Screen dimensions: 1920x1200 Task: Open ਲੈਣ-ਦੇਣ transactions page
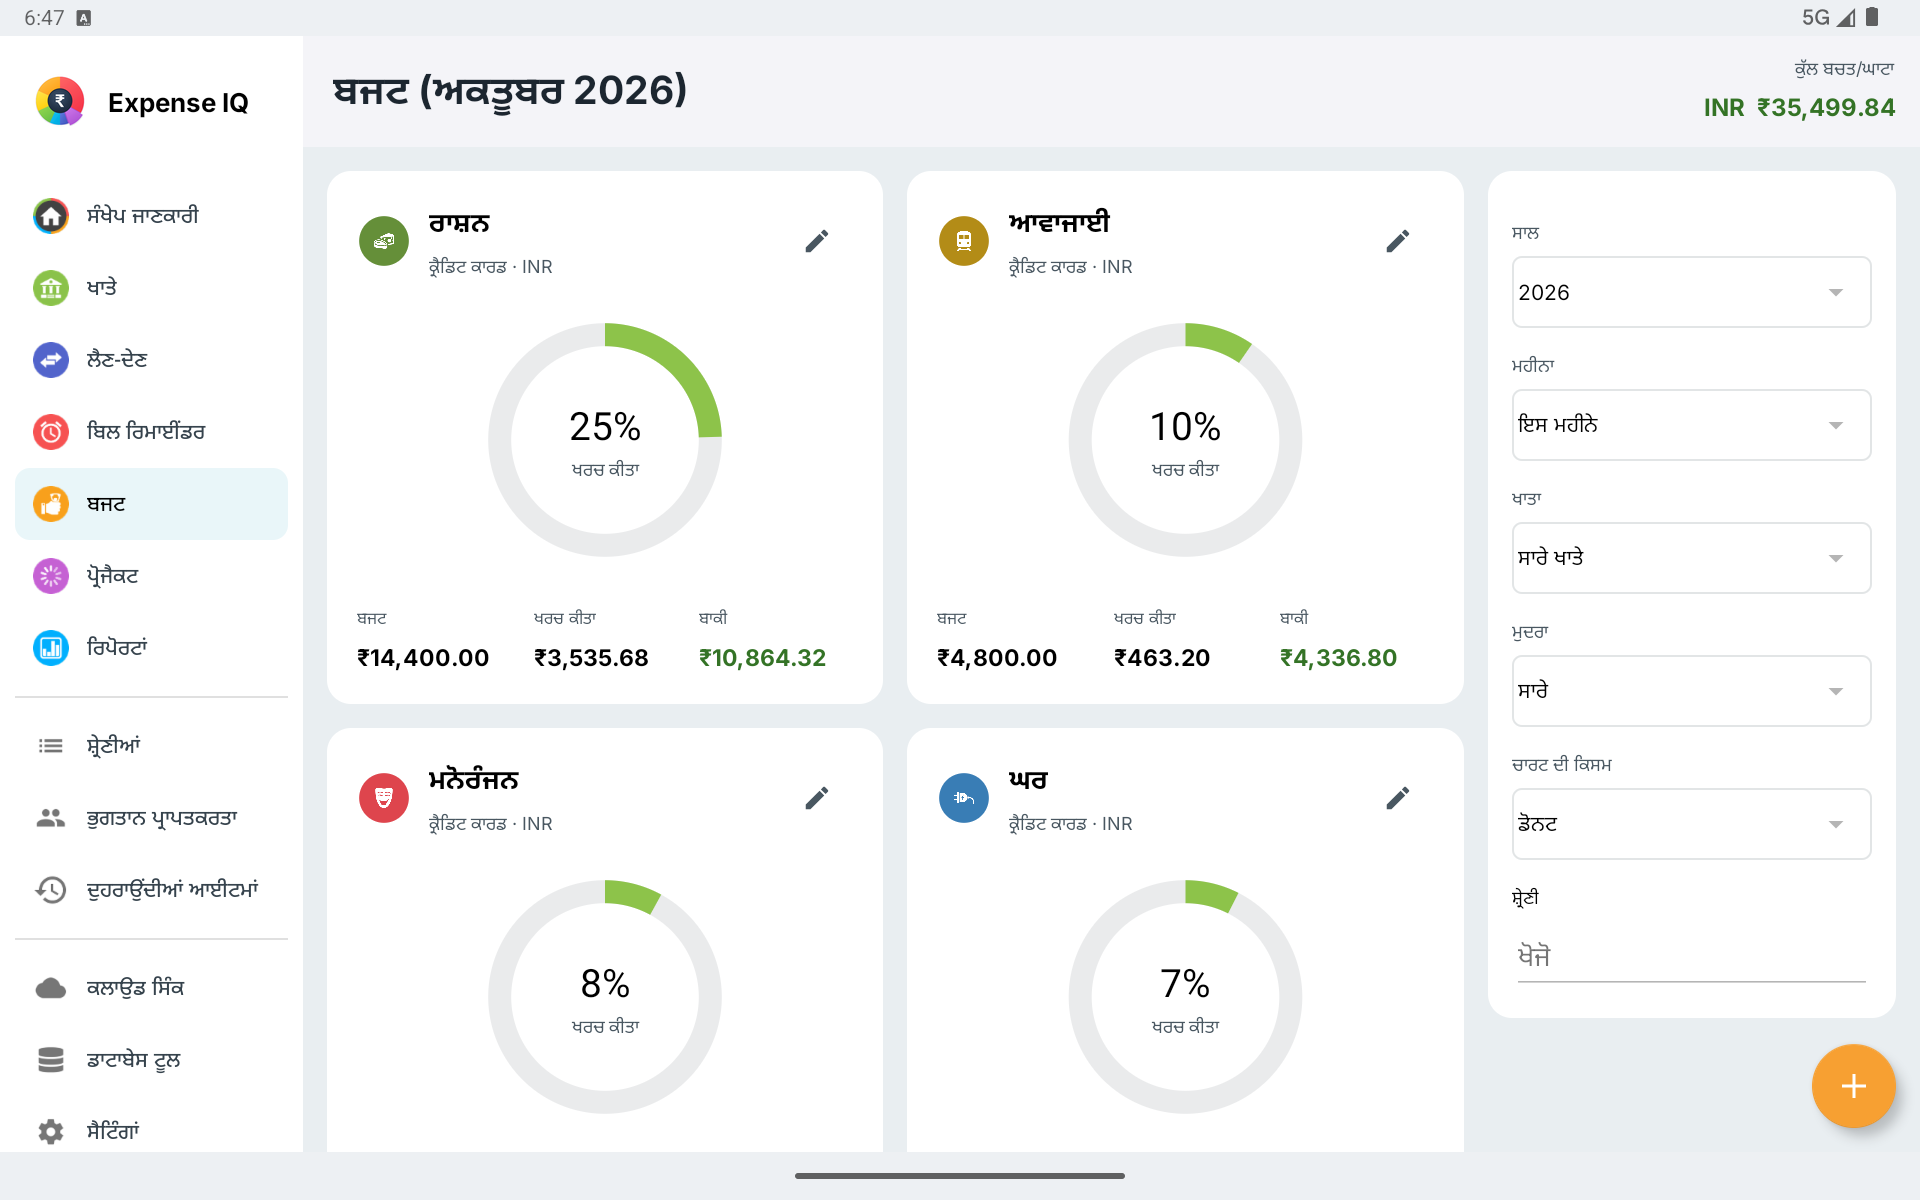[x=151, y=360]
